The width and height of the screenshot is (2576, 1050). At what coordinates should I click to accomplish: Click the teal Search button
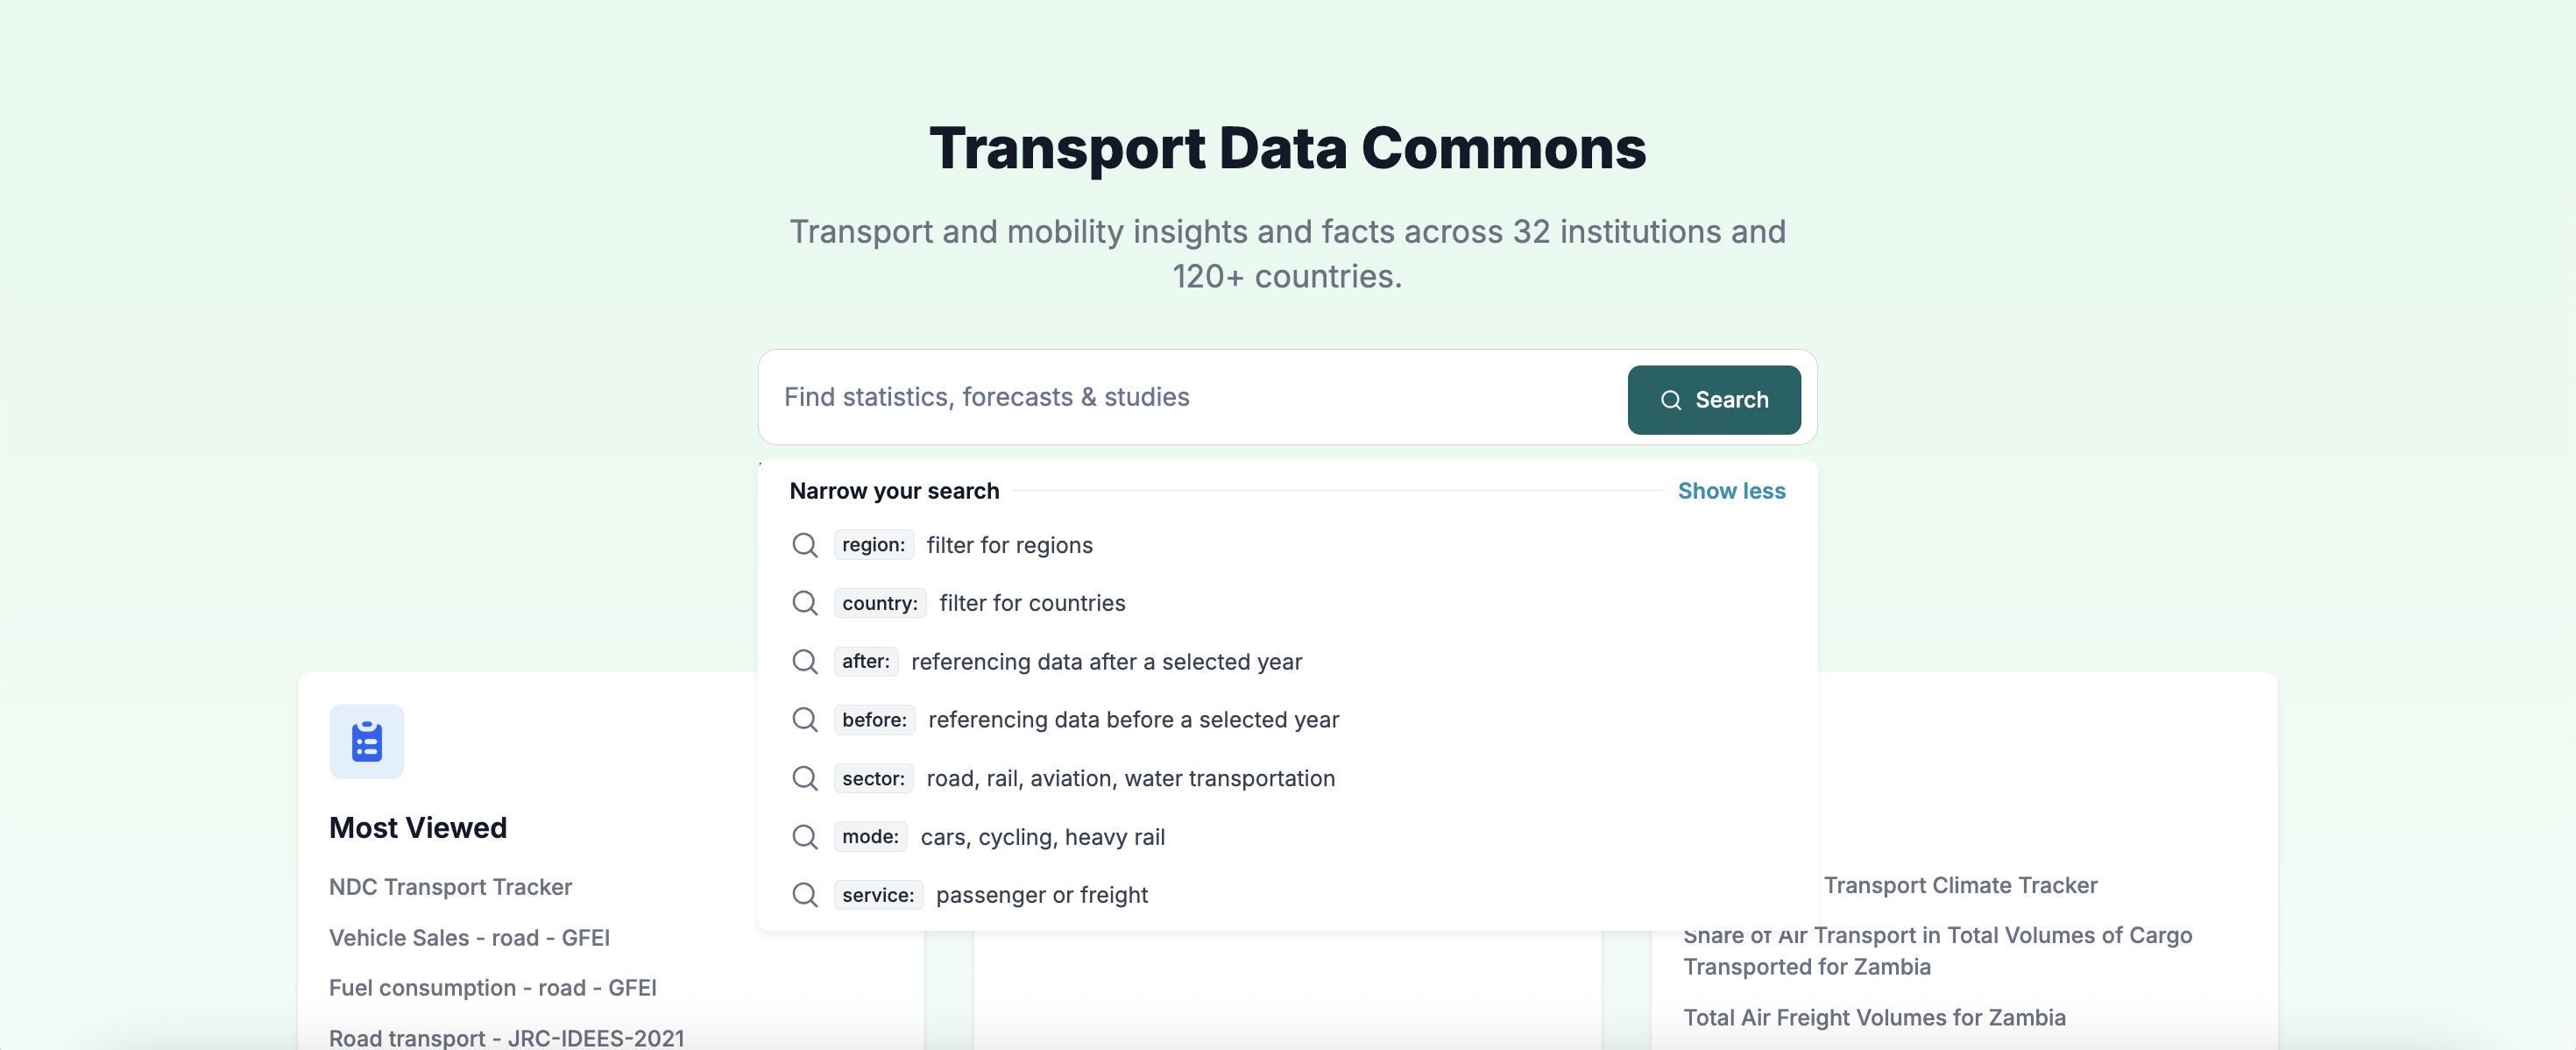(1714, 400)
